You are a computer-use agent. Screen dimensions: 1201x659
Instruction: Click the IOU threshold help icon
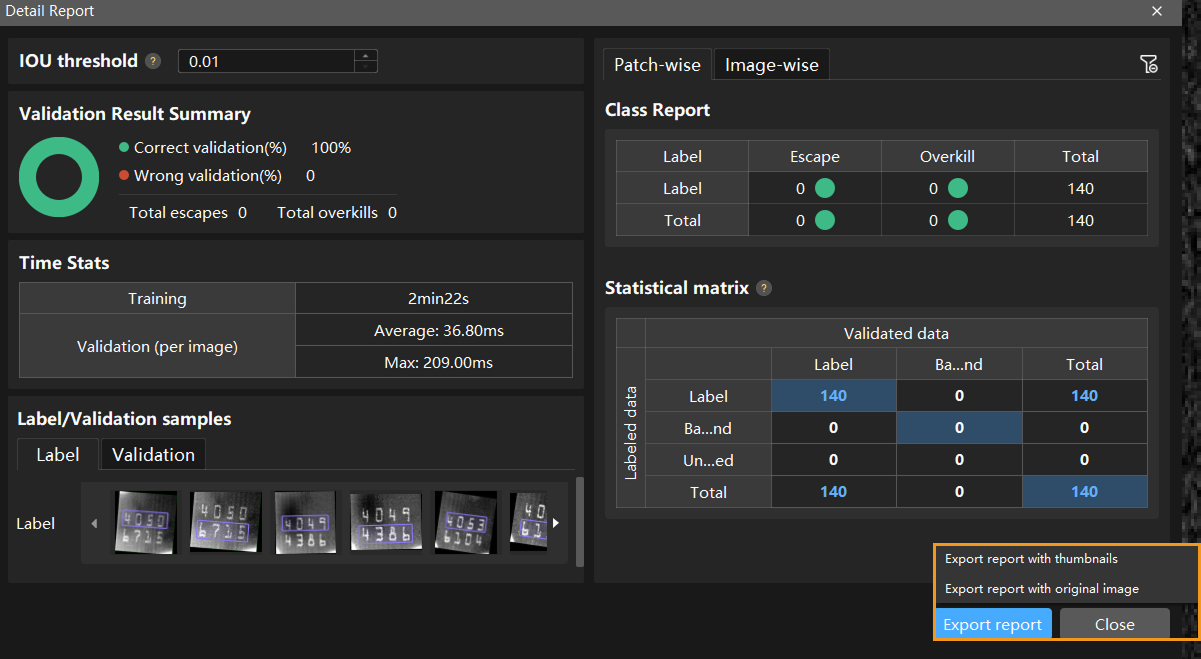pyautogui.click(x=152, y=61)
